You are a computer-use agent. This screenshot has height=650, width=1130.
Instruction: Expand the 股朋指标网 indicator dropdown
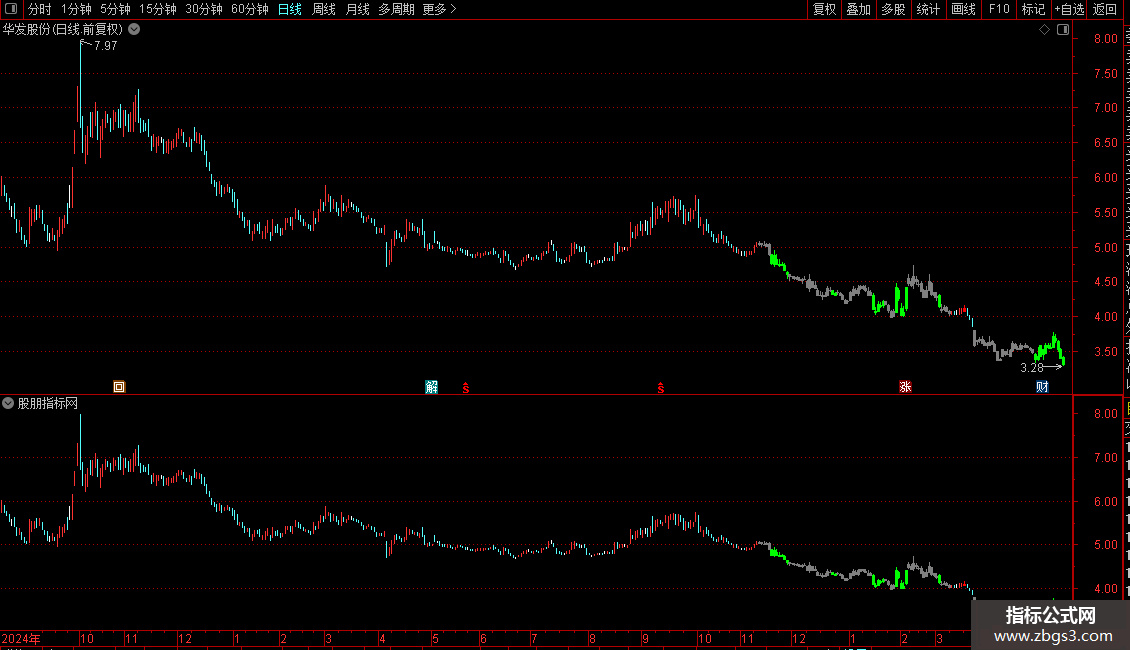(8, 404)
